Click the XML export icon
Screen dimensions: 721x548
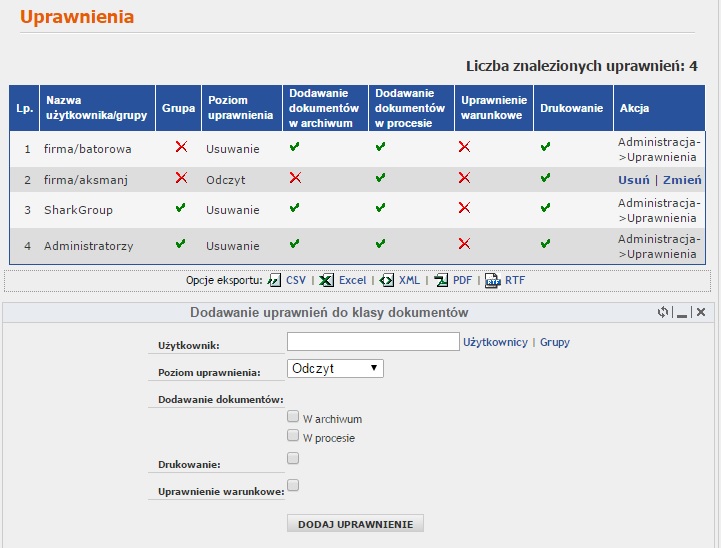(387, 280)
